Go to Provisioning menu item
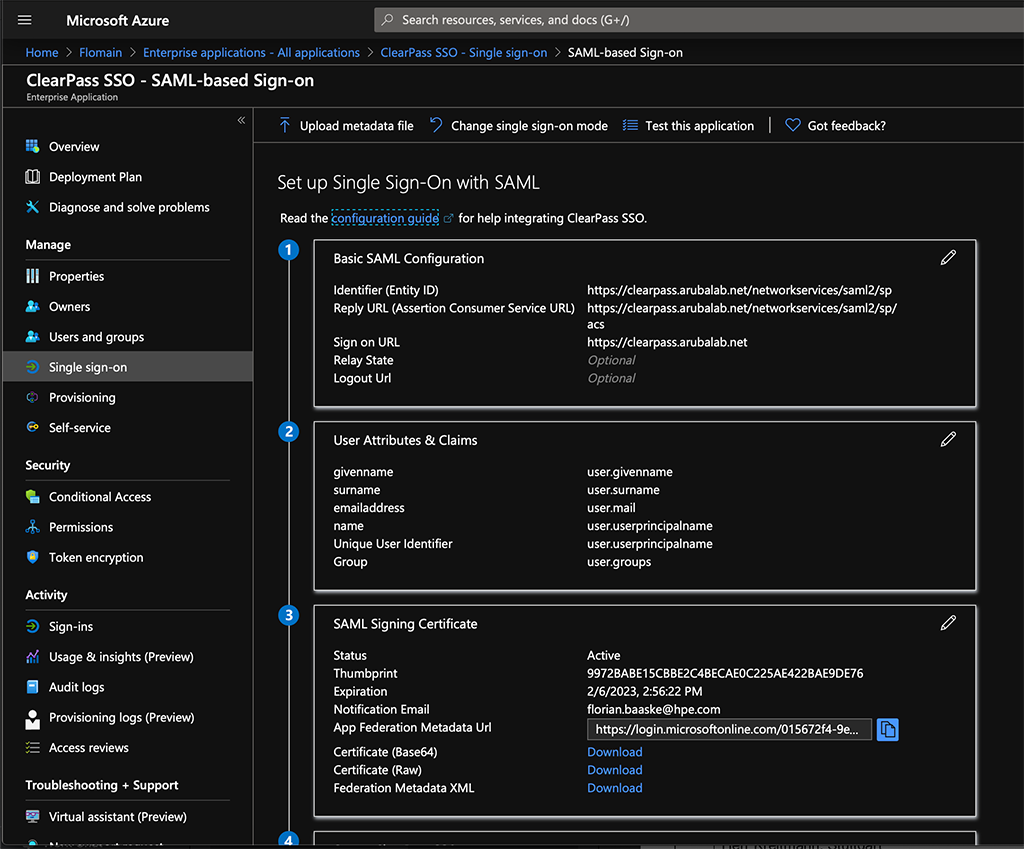 point(82,398)
